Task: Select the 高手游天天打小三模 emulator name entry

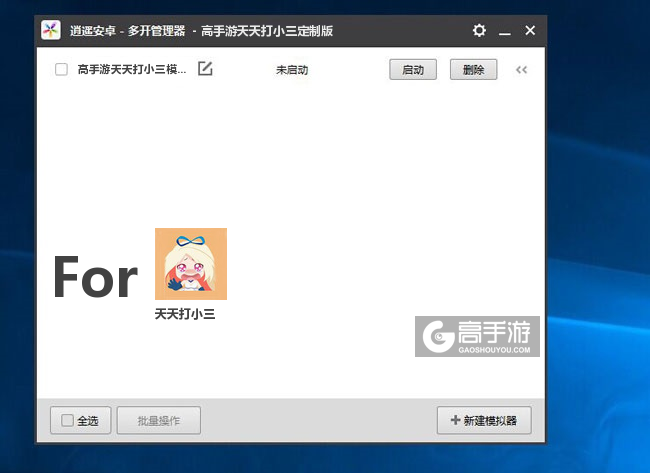Action: 132,70
